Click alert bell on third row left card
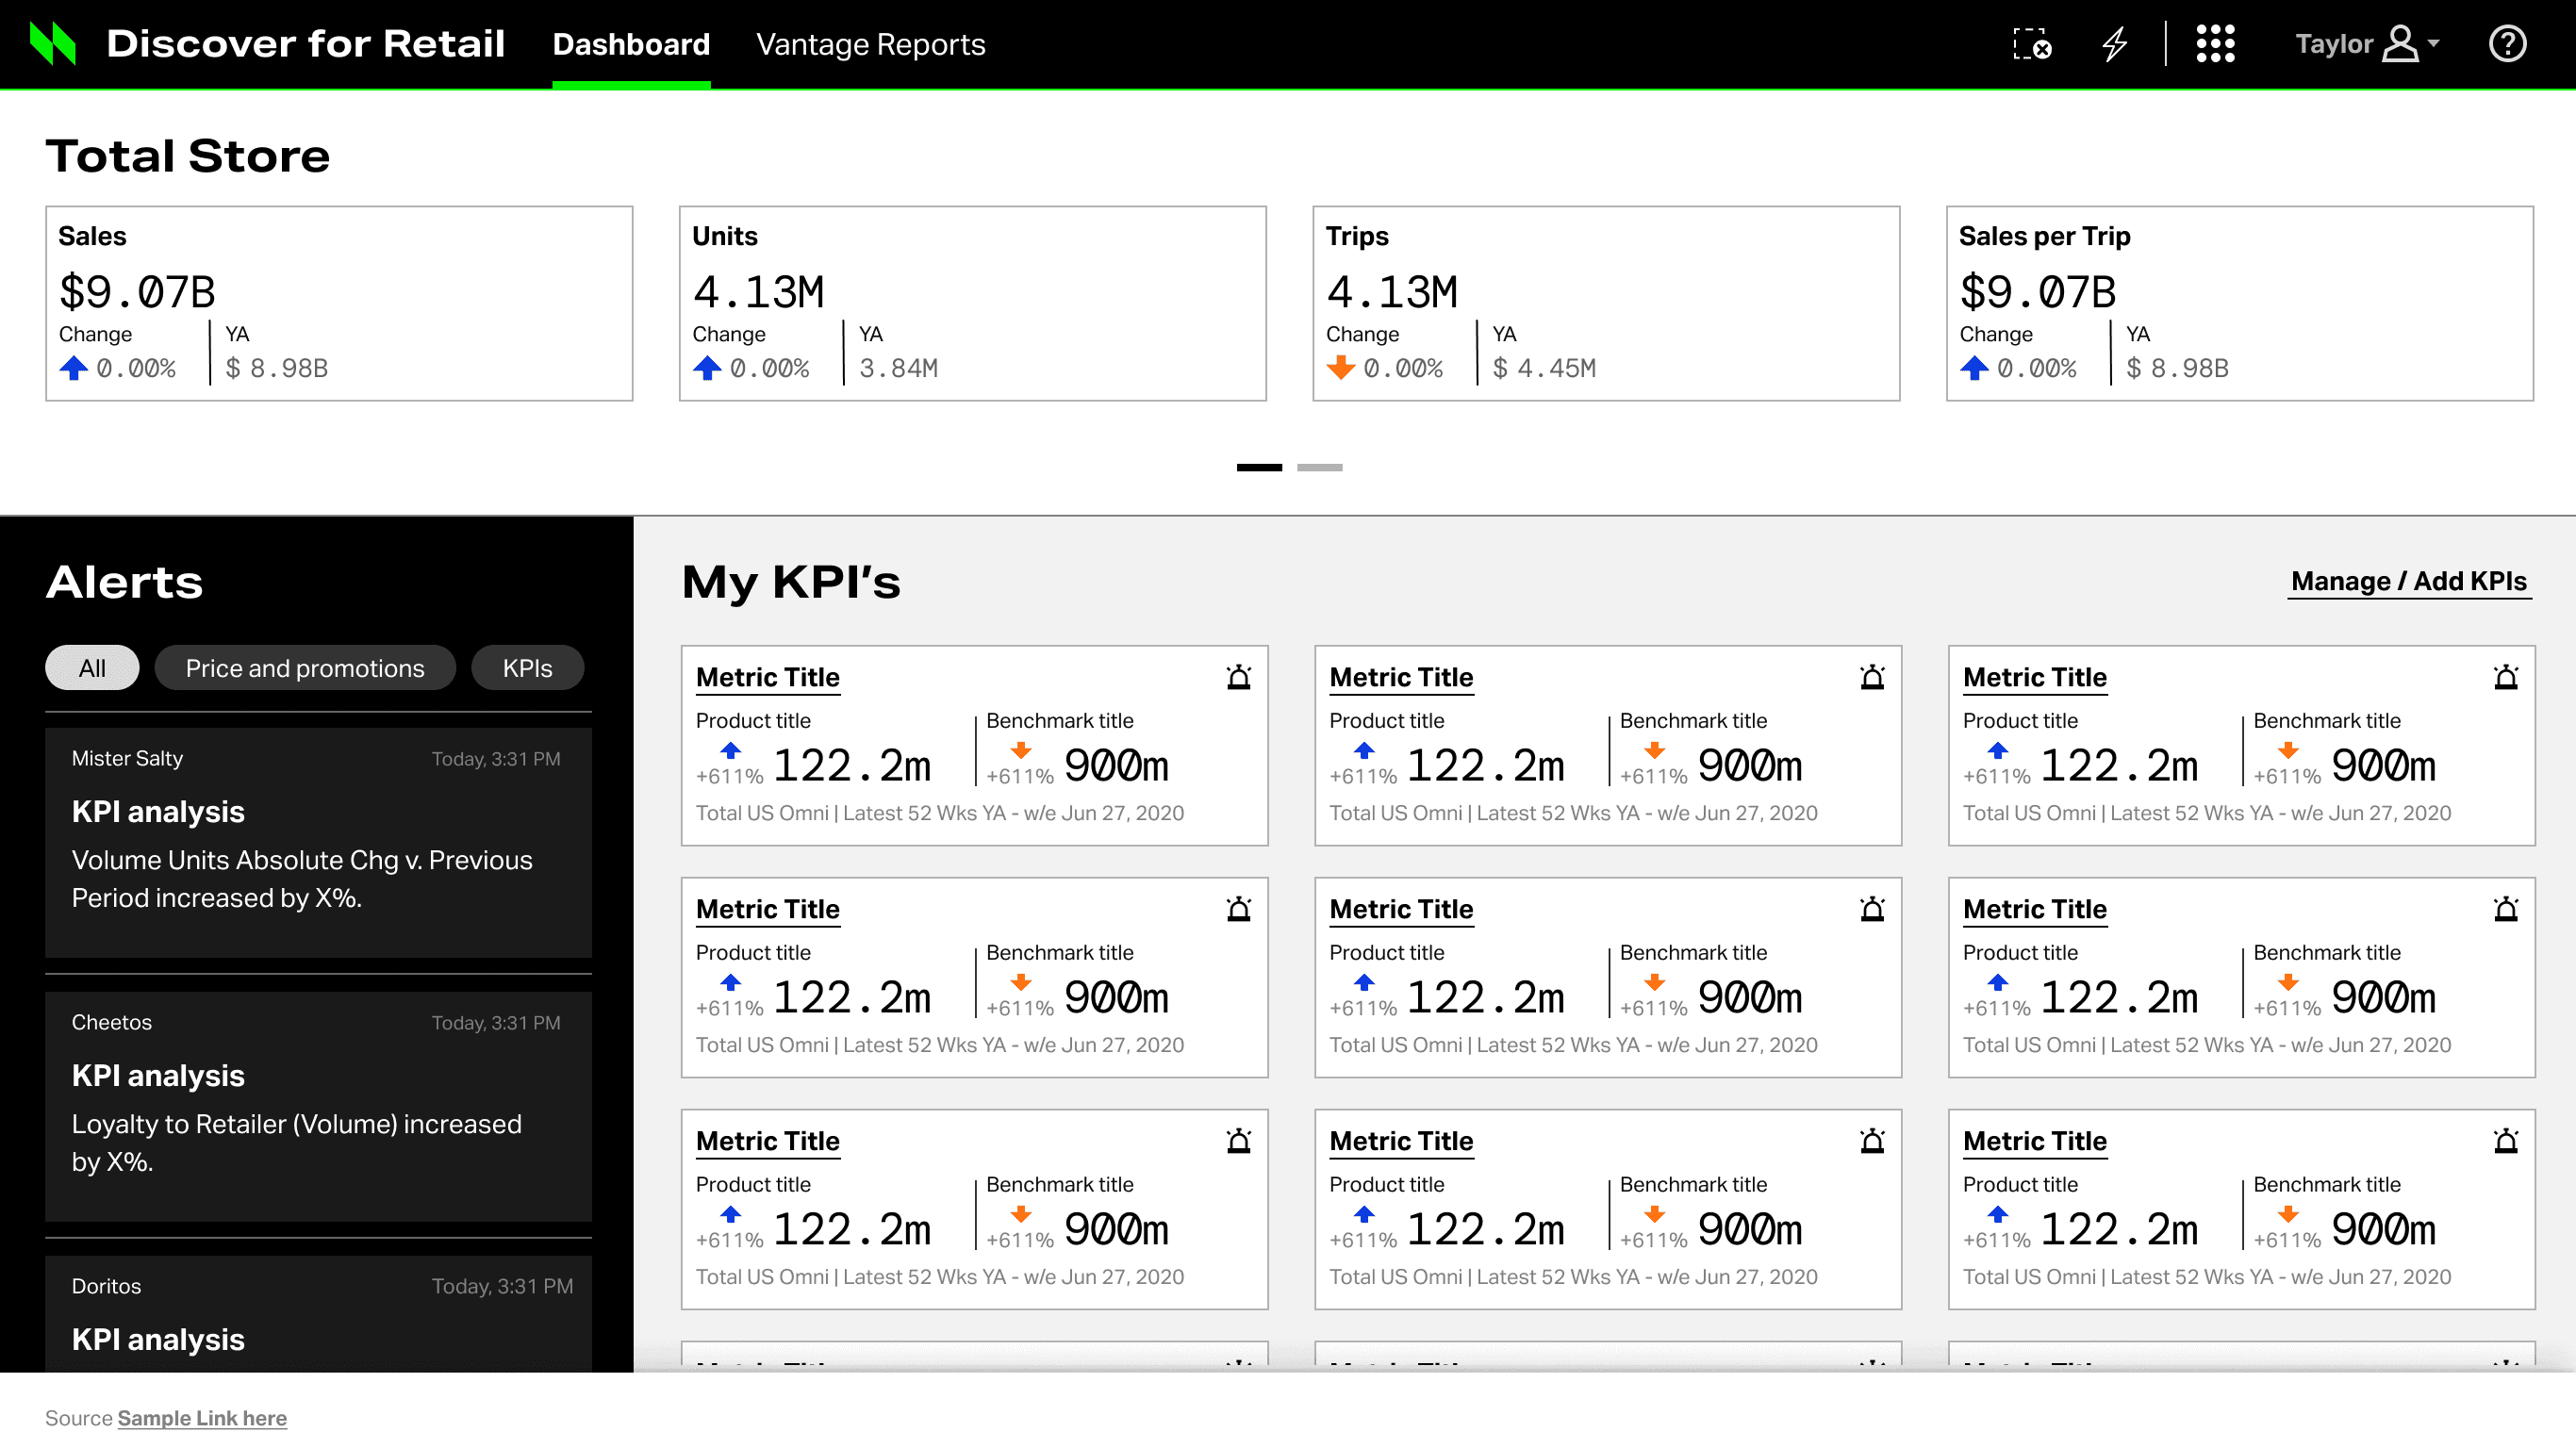The height and width of the screenshot is (1448, 2576). (x=1238, y=1141)
